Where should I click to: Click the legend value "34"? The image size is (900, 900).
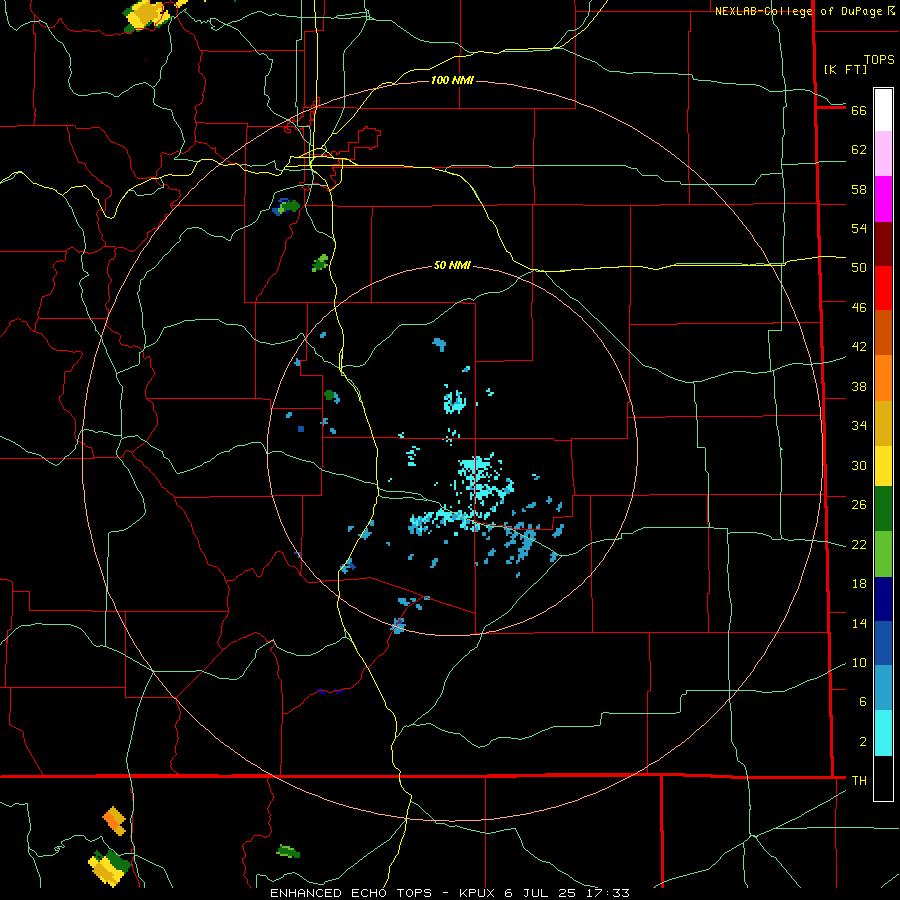859,425
